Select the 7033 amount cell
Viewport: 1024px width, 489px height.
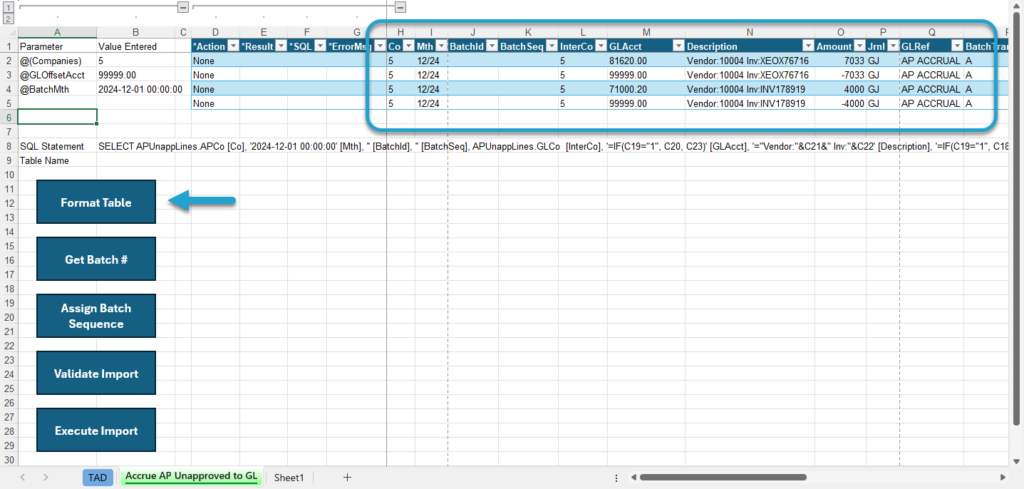840,61
